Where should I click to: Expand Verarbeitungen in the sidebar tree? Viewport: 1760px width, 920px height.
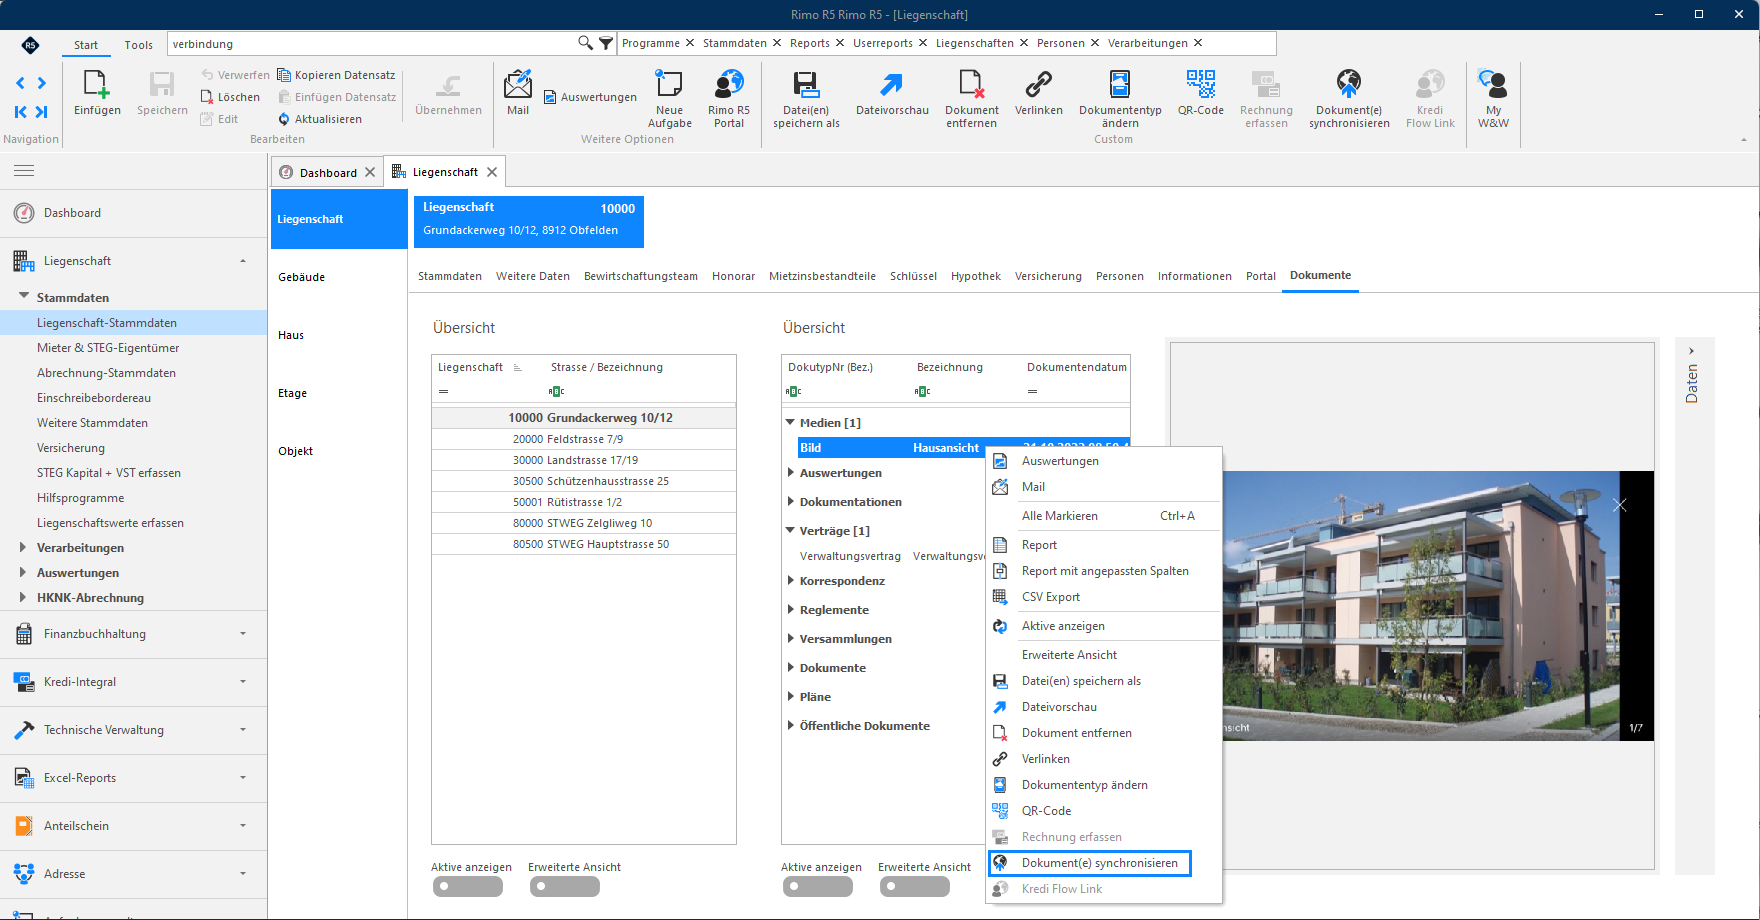tap(23, 547)
